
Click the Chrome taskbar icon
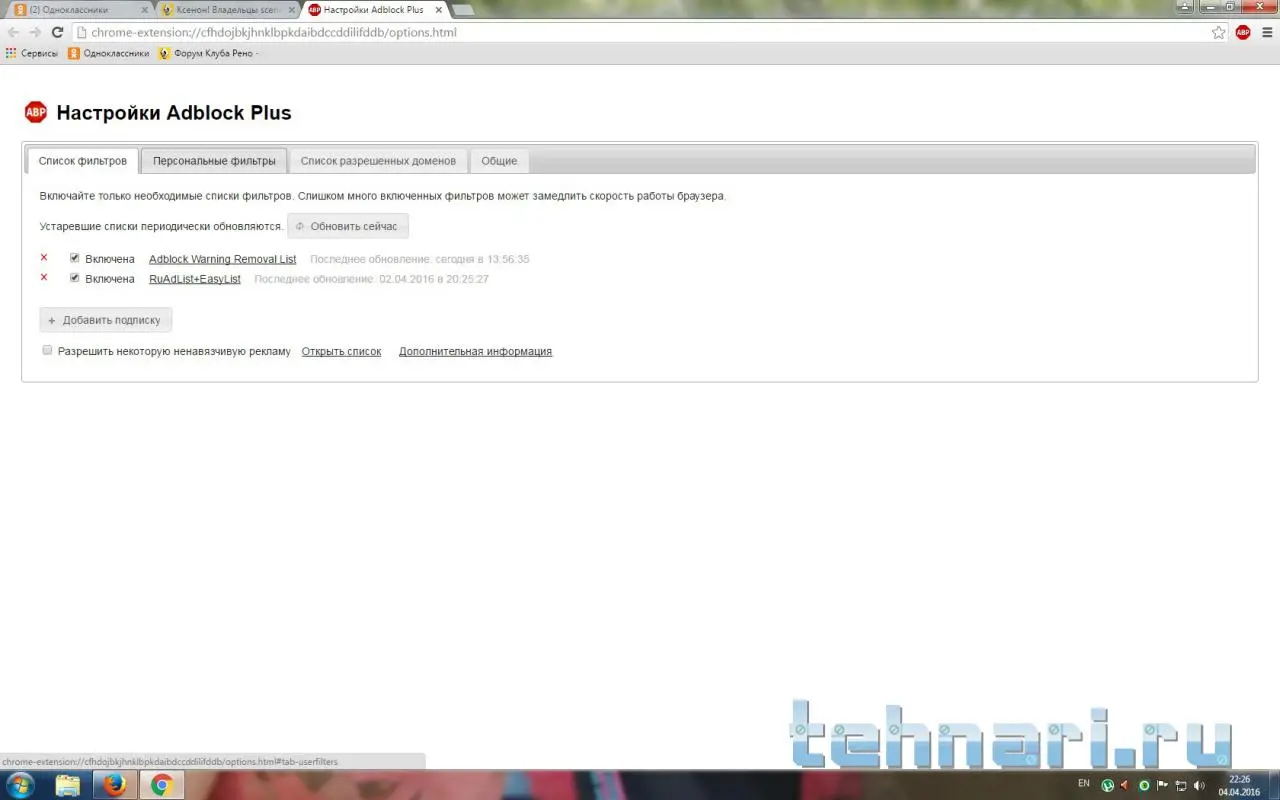[161, 785]
